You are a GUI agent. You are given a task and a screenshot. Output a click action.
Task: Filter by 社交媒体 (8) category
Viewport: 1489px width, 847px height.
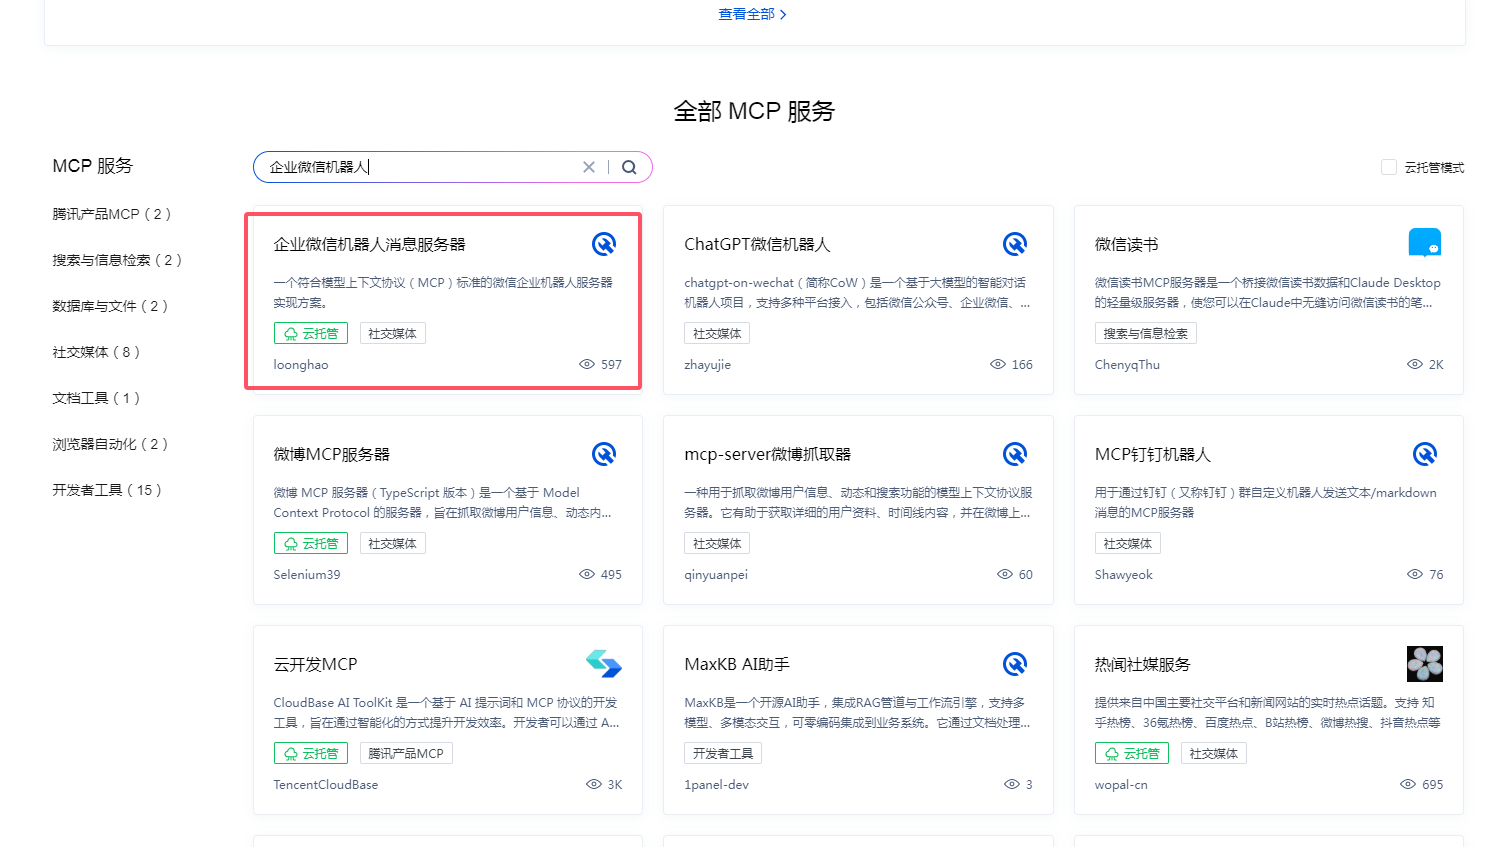pos(96,352)
